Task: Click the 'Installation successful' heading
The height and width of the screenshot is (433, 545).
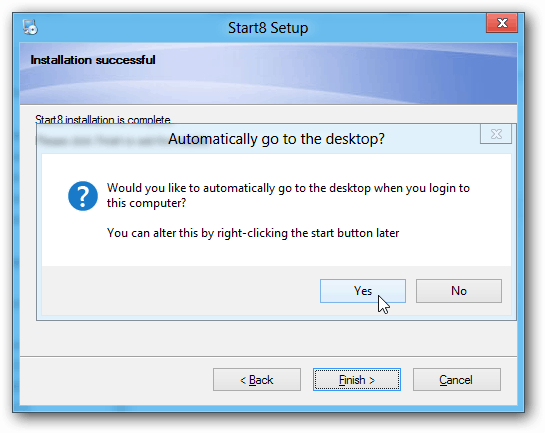Action: pyautogui.click(x=93, y=60)
